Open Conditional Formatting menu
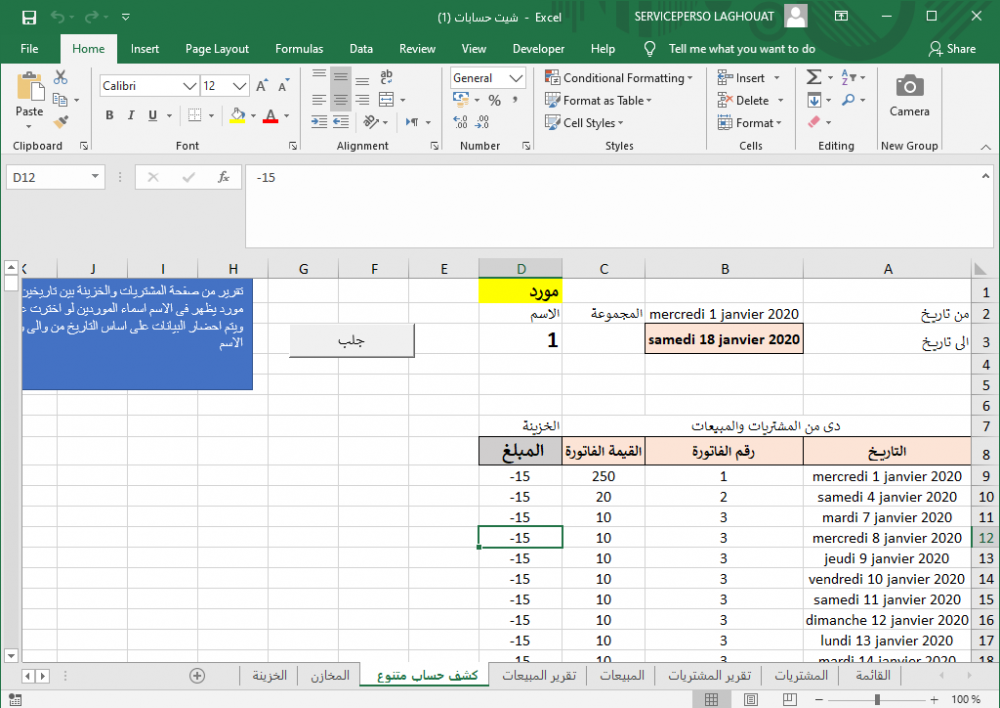This screenshot has width=1000, height=708. [x=619, y=78]
